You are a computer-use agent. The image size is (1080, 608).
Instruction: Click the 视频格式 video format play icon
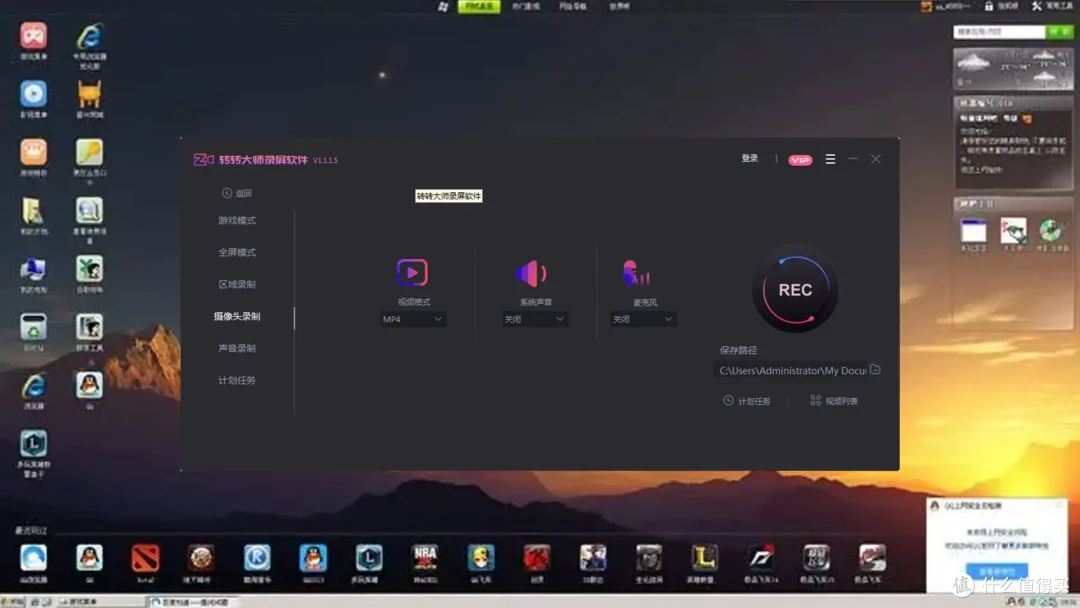412,273
